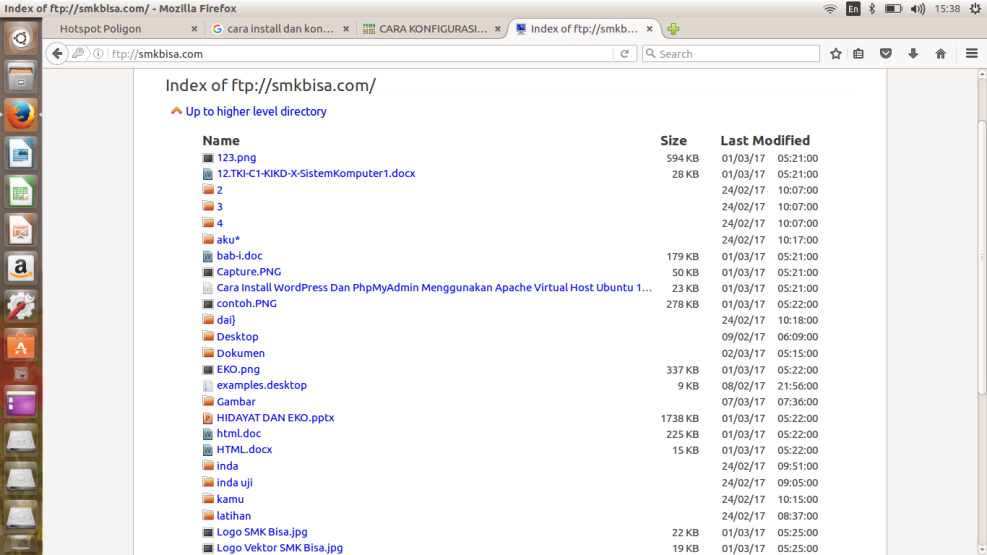The width and height of the screenshot is (987, 555).
Task: Close the CARA KONFIGURASI tab
Action: 497,29
